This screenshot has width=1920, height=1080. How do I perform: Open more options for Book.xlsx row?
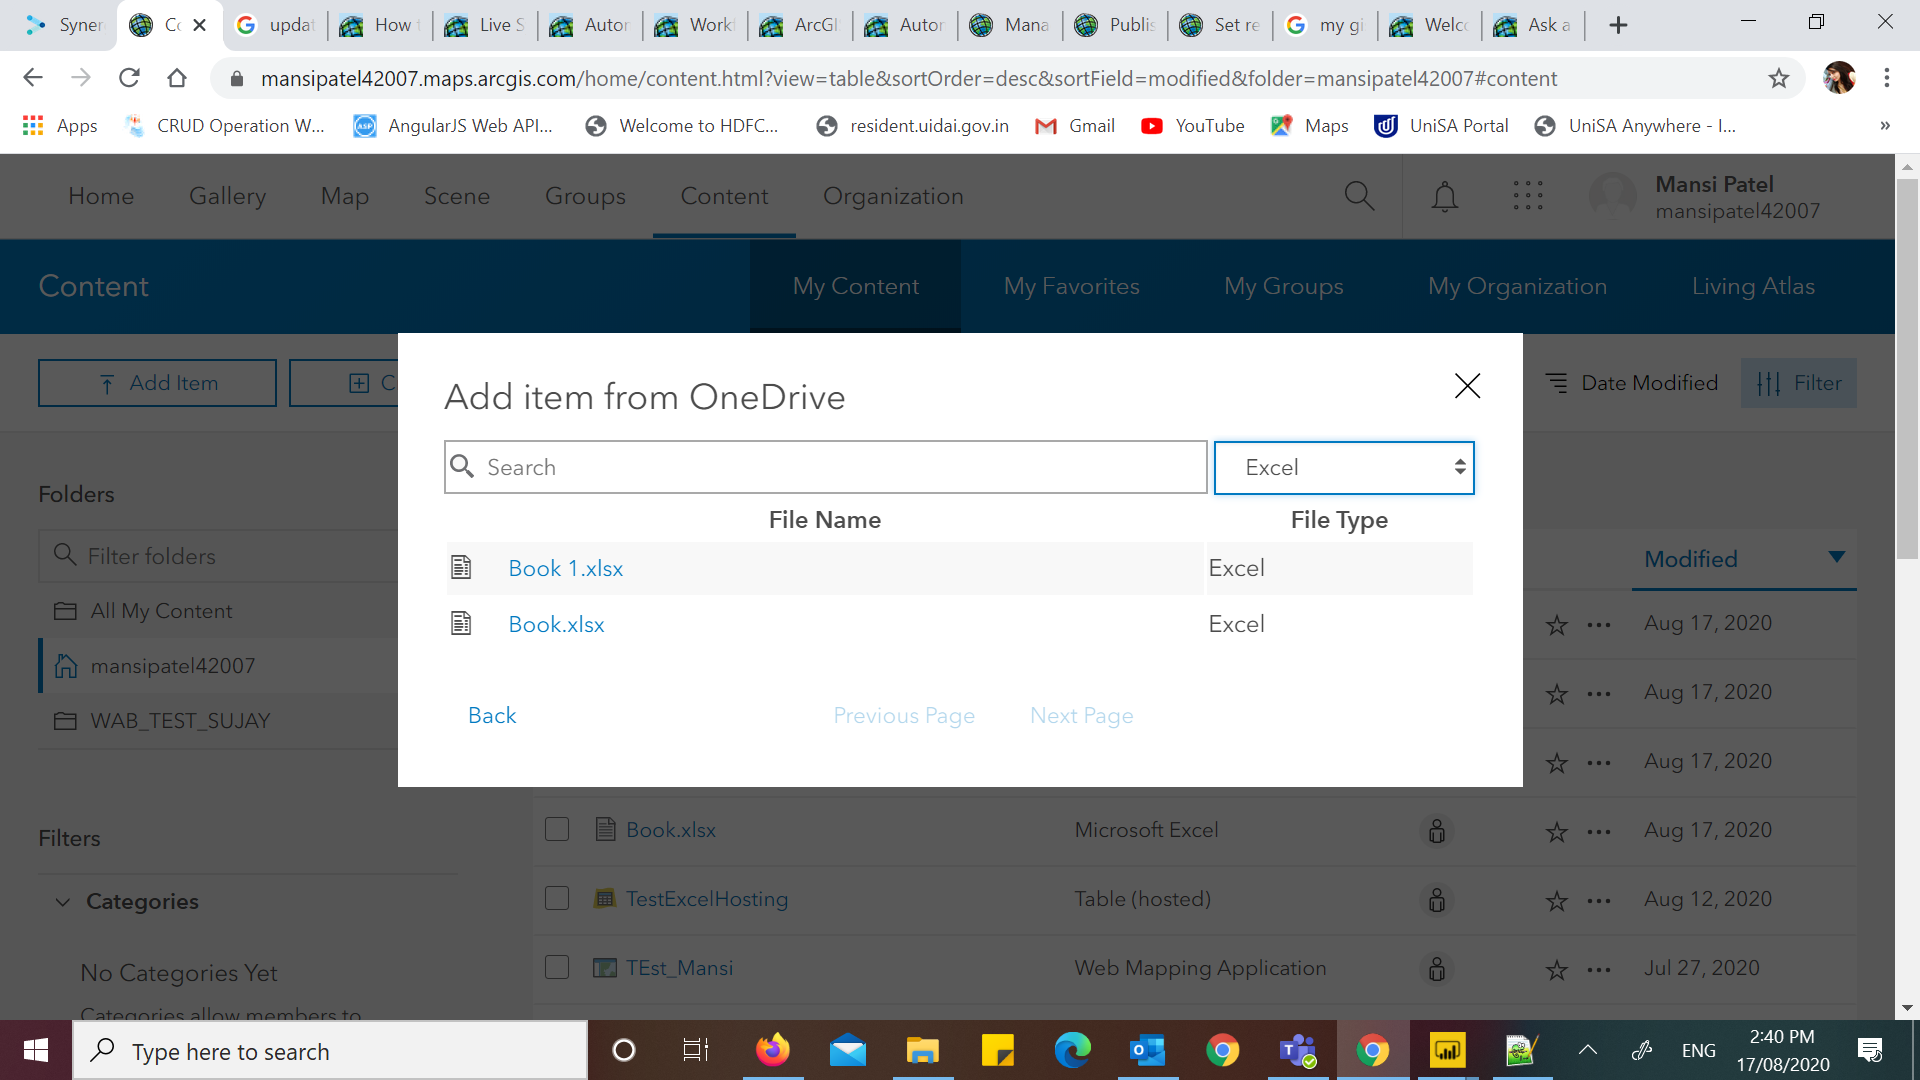1599,832
